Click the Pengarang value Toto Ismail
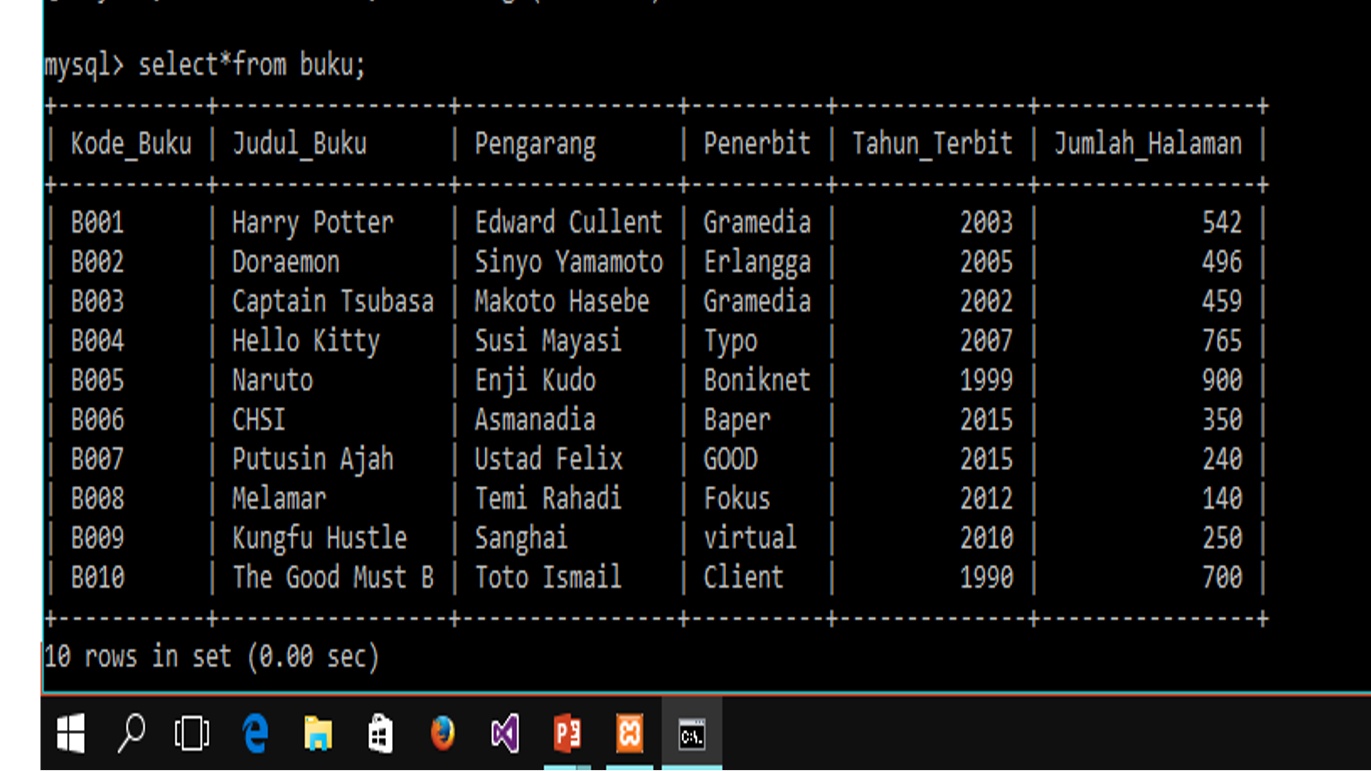Viewport: 1371px width, 771px height. pyautogui.click(x=547, y=577)
